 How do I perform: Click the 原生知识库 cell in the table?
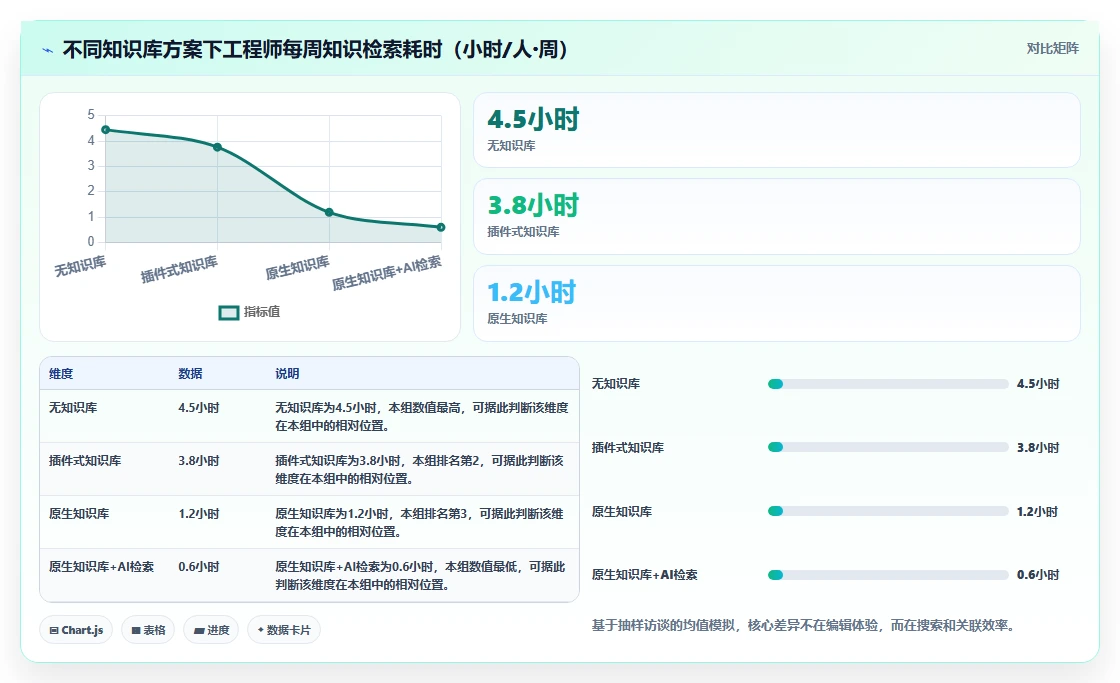[79, 514]
